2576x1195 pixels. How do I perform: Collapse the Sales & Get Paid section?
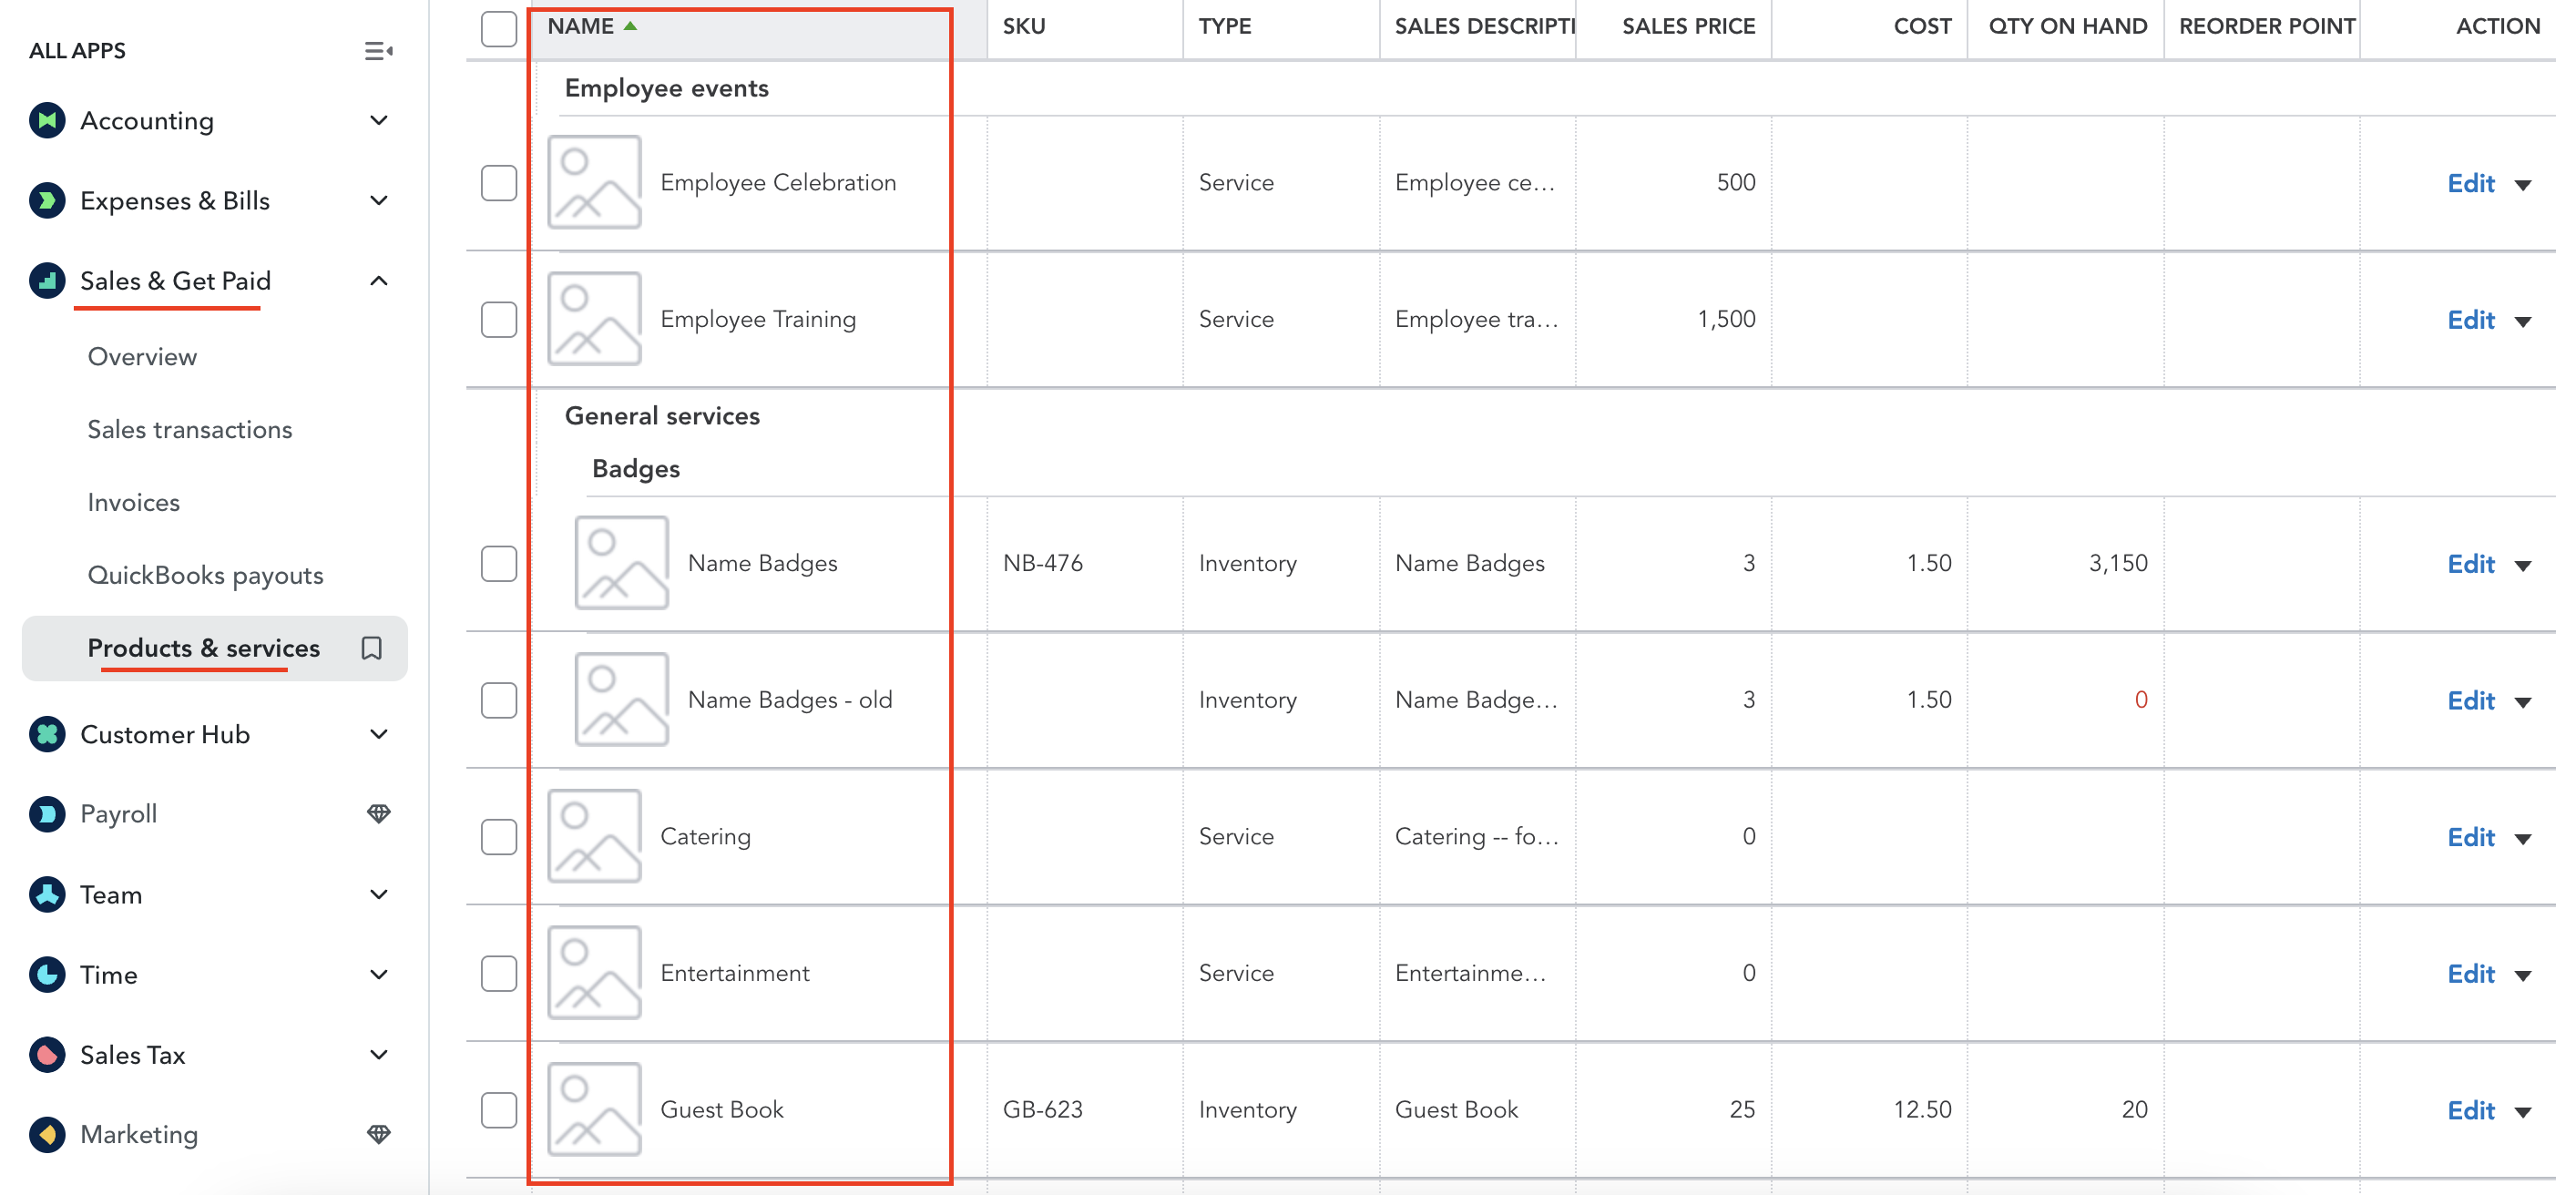click(378, 281)
